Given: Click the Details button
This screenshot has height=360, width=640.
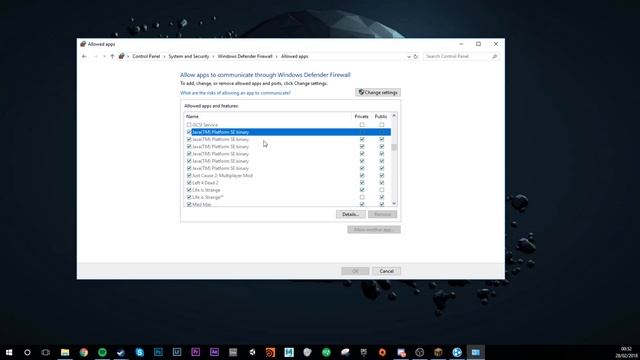Looking at the screenshot, I should (351, 214).
